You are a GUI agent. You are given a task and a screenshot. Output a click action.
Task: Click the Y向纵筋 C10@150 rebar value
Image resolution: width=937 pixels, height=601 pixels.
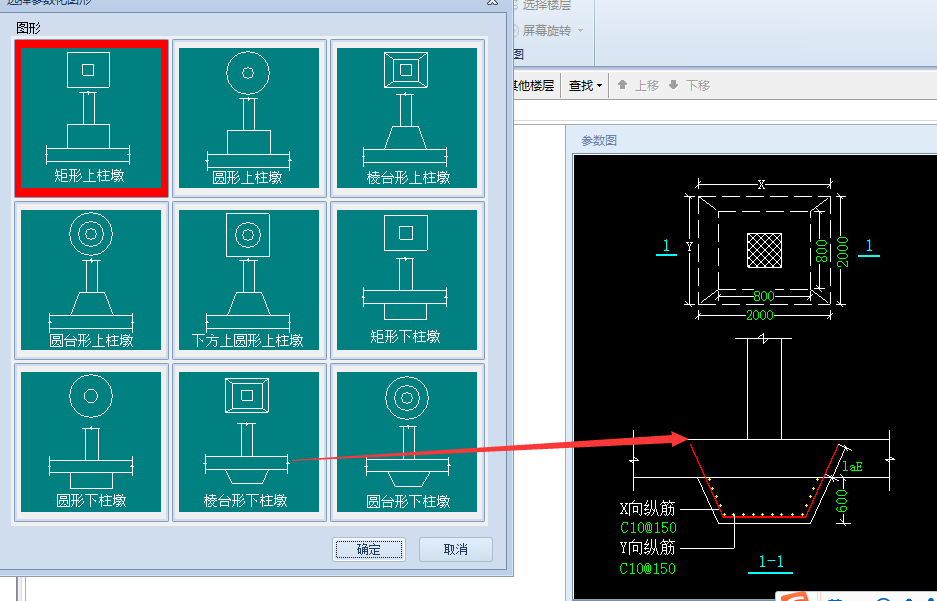(647, 569)
